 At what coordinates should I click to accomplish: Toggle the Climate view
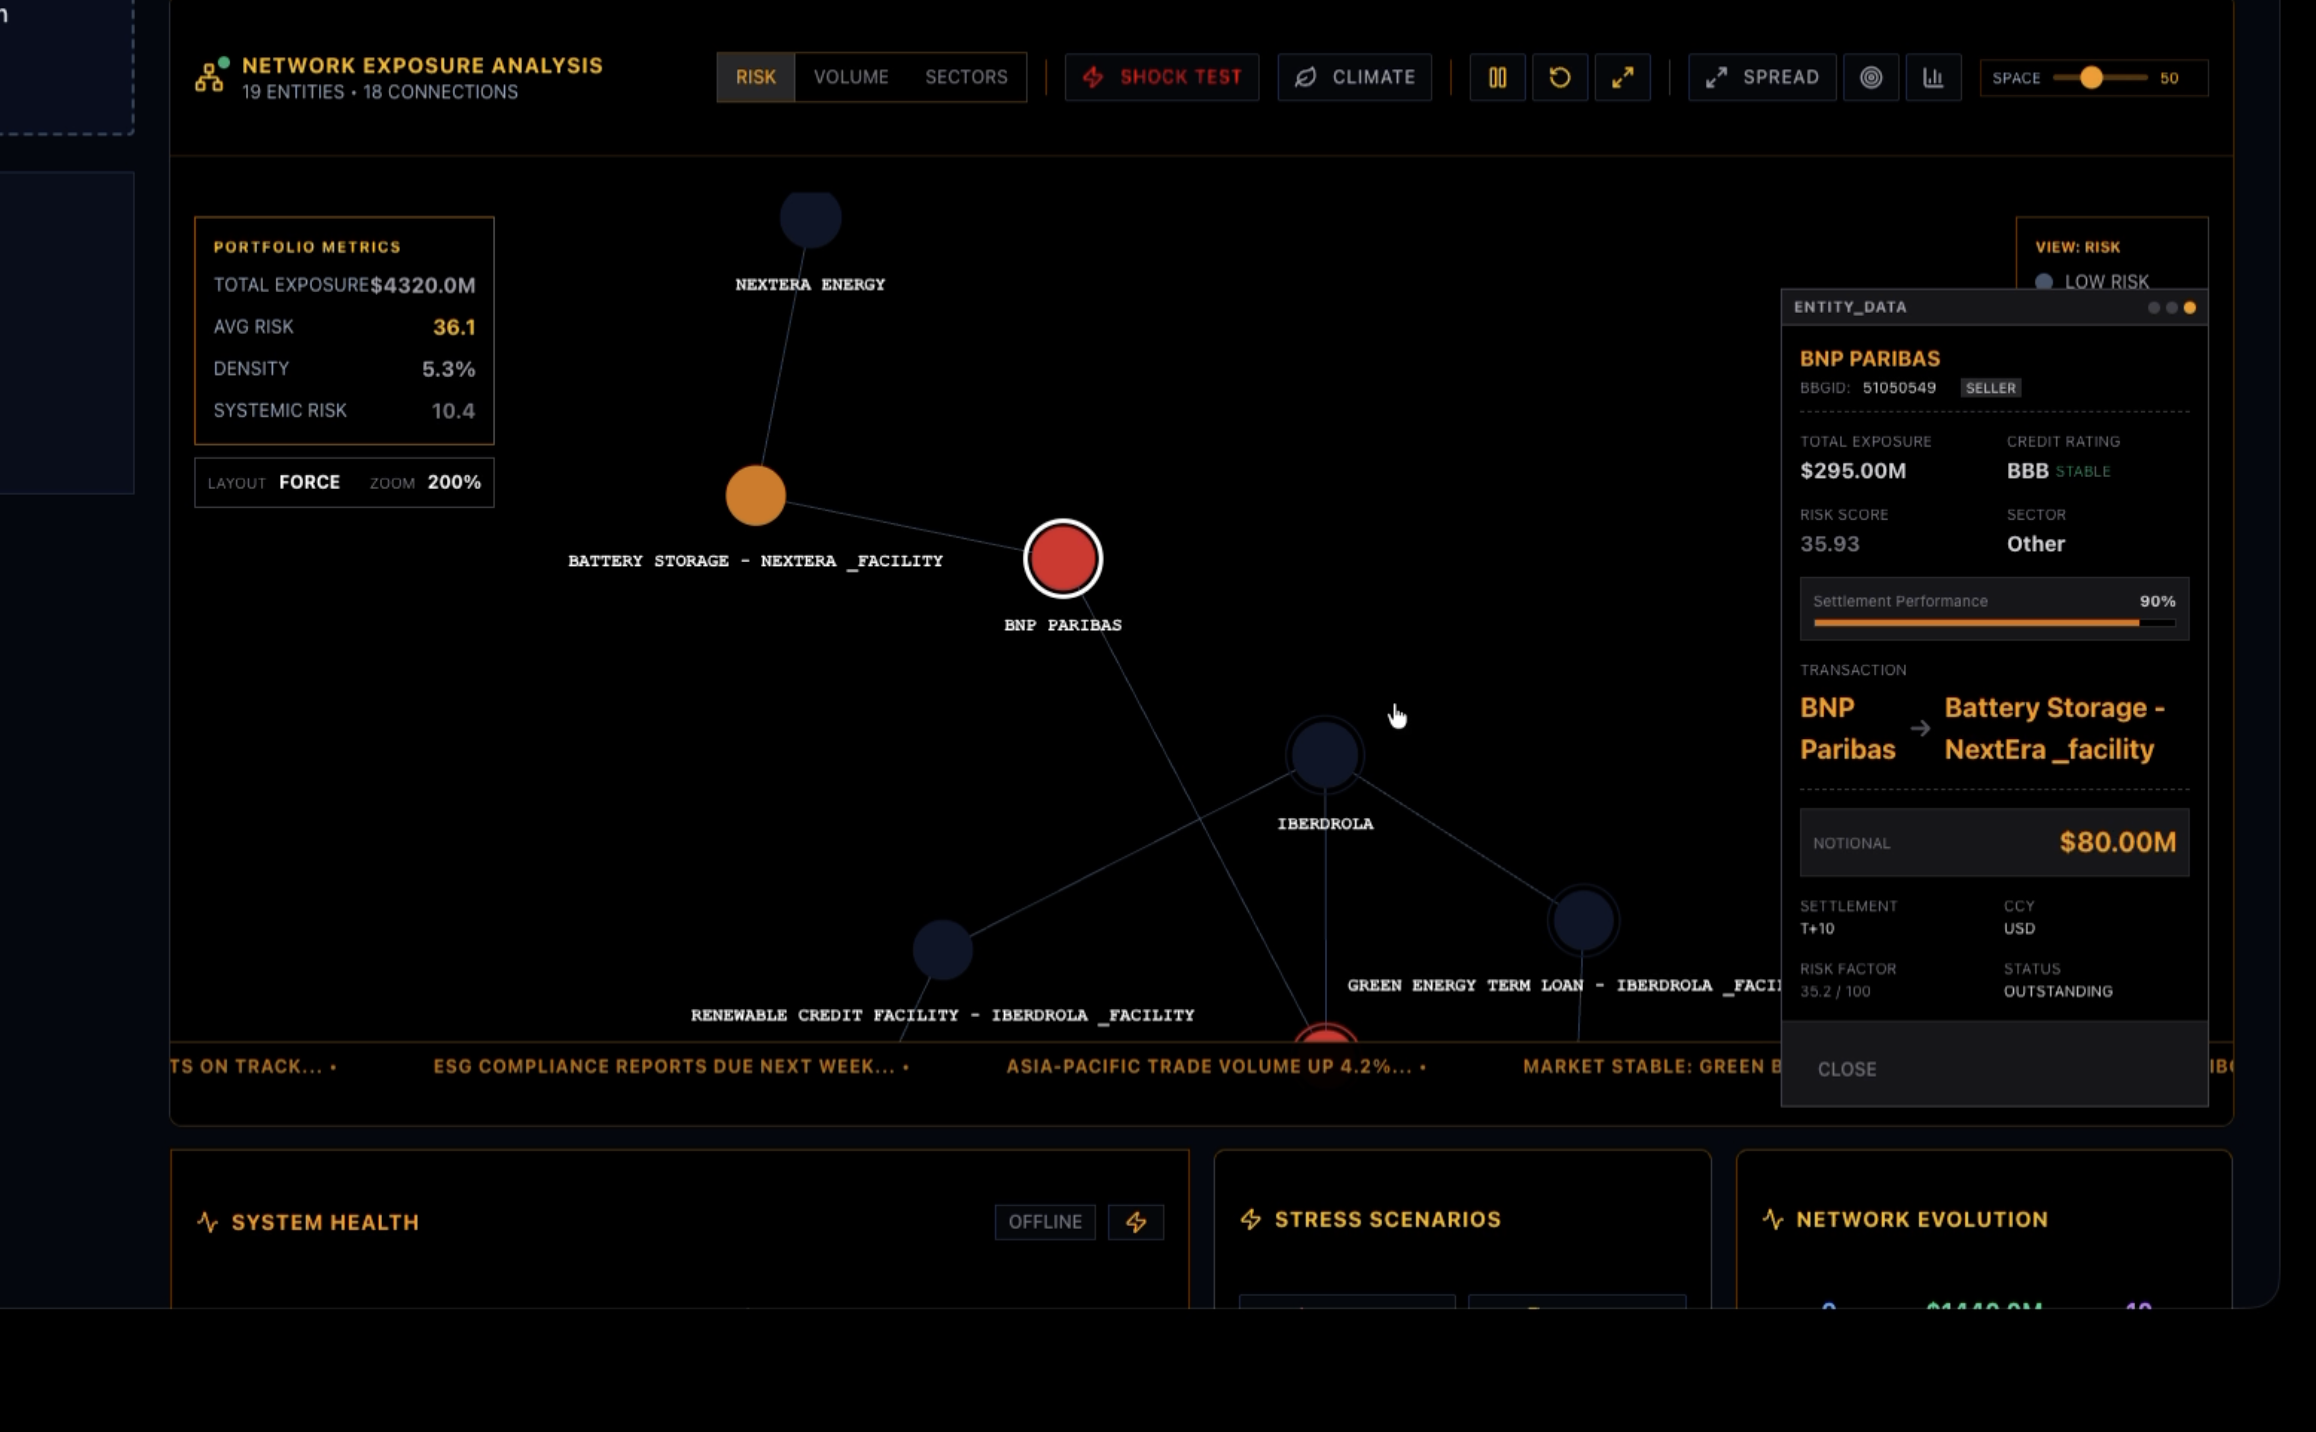pos(1355,77)
